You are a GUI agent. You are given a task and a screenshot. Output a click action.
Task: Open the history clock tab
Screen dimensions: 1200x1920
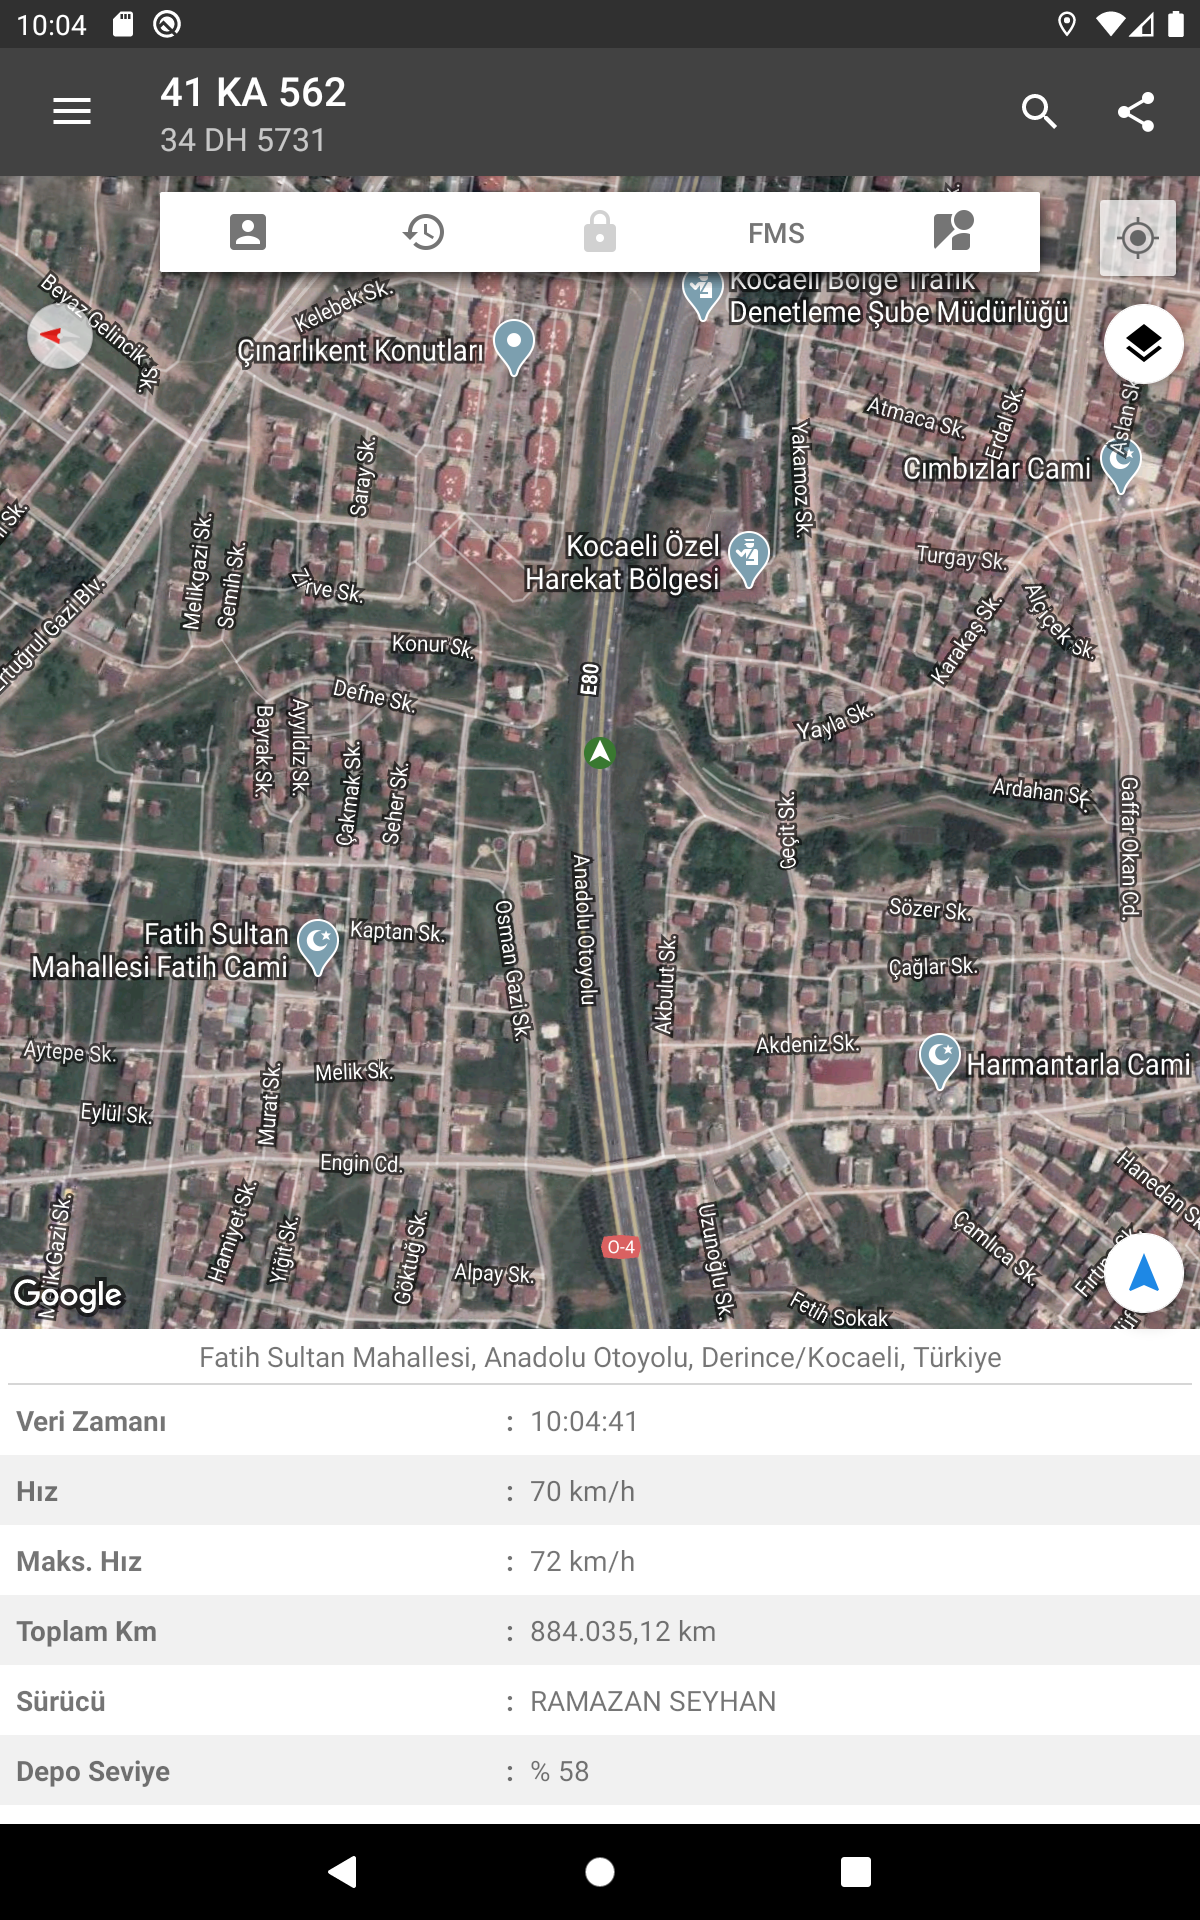pos(424,232)
